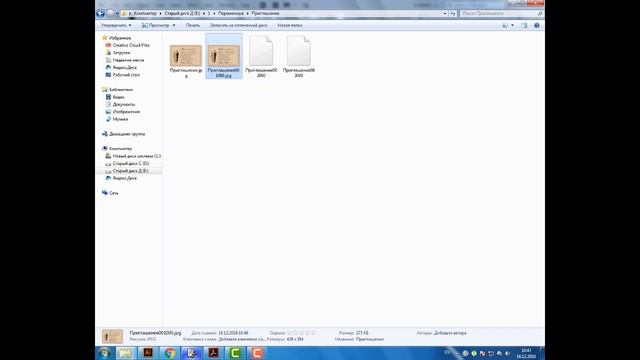Open Windows Explorer from the taskbar
The height and width of the screenshot is (360, 640).
coord(126,353)
